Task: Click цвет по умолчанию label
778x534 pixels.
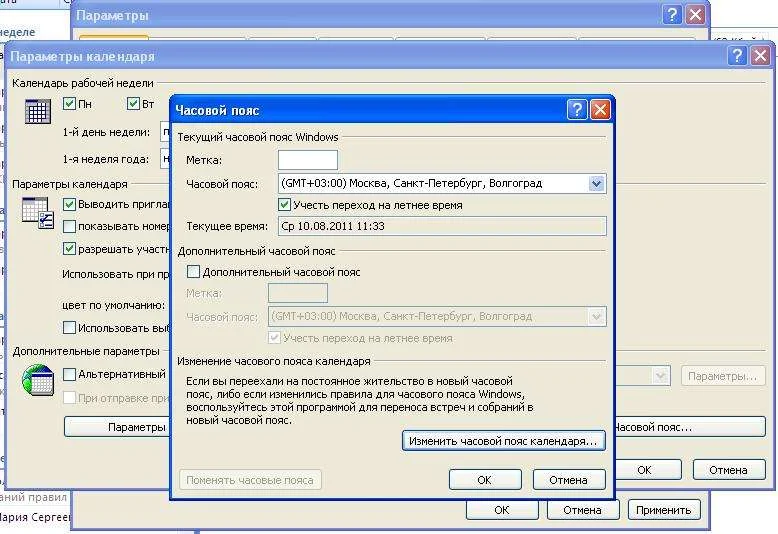Action: 114,305
